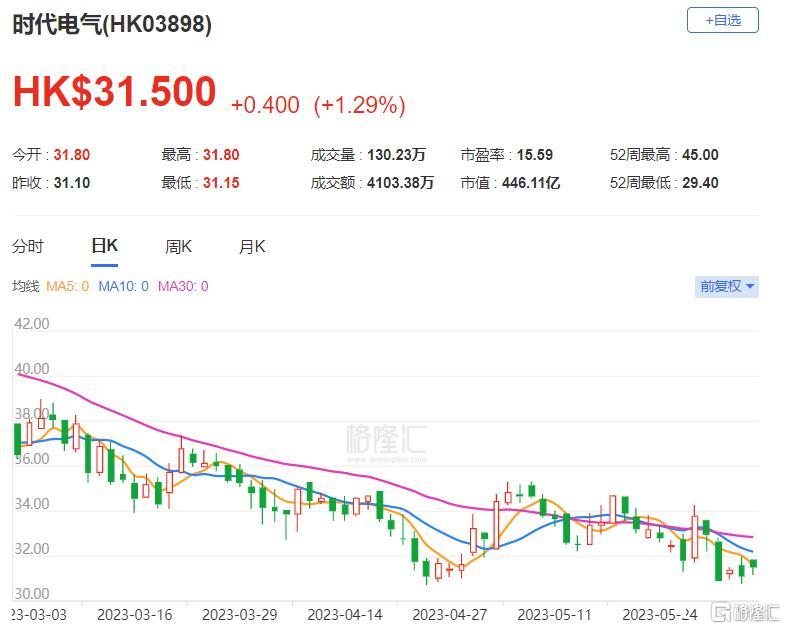The image size is (786, 629).
Task: Click the 52周最高 value 45.00
Action: coord(700,155)
